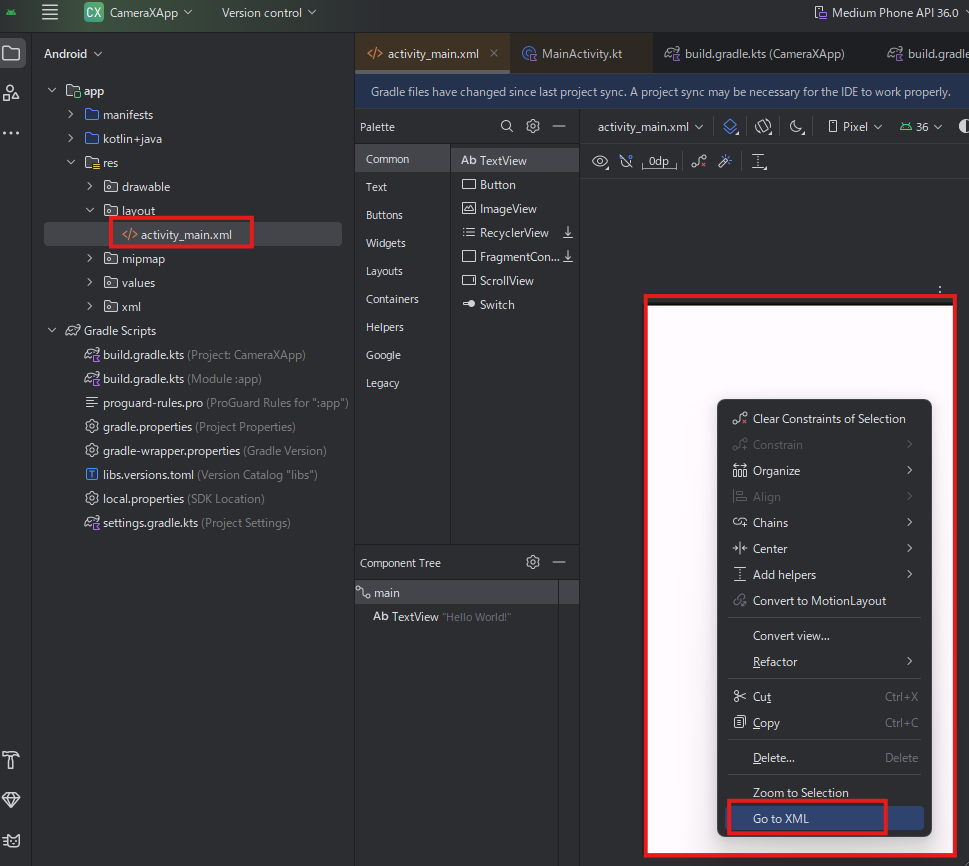Screen dimensions: 969x866
Task: Open the hamburger main menu
Action: (49, 13)
